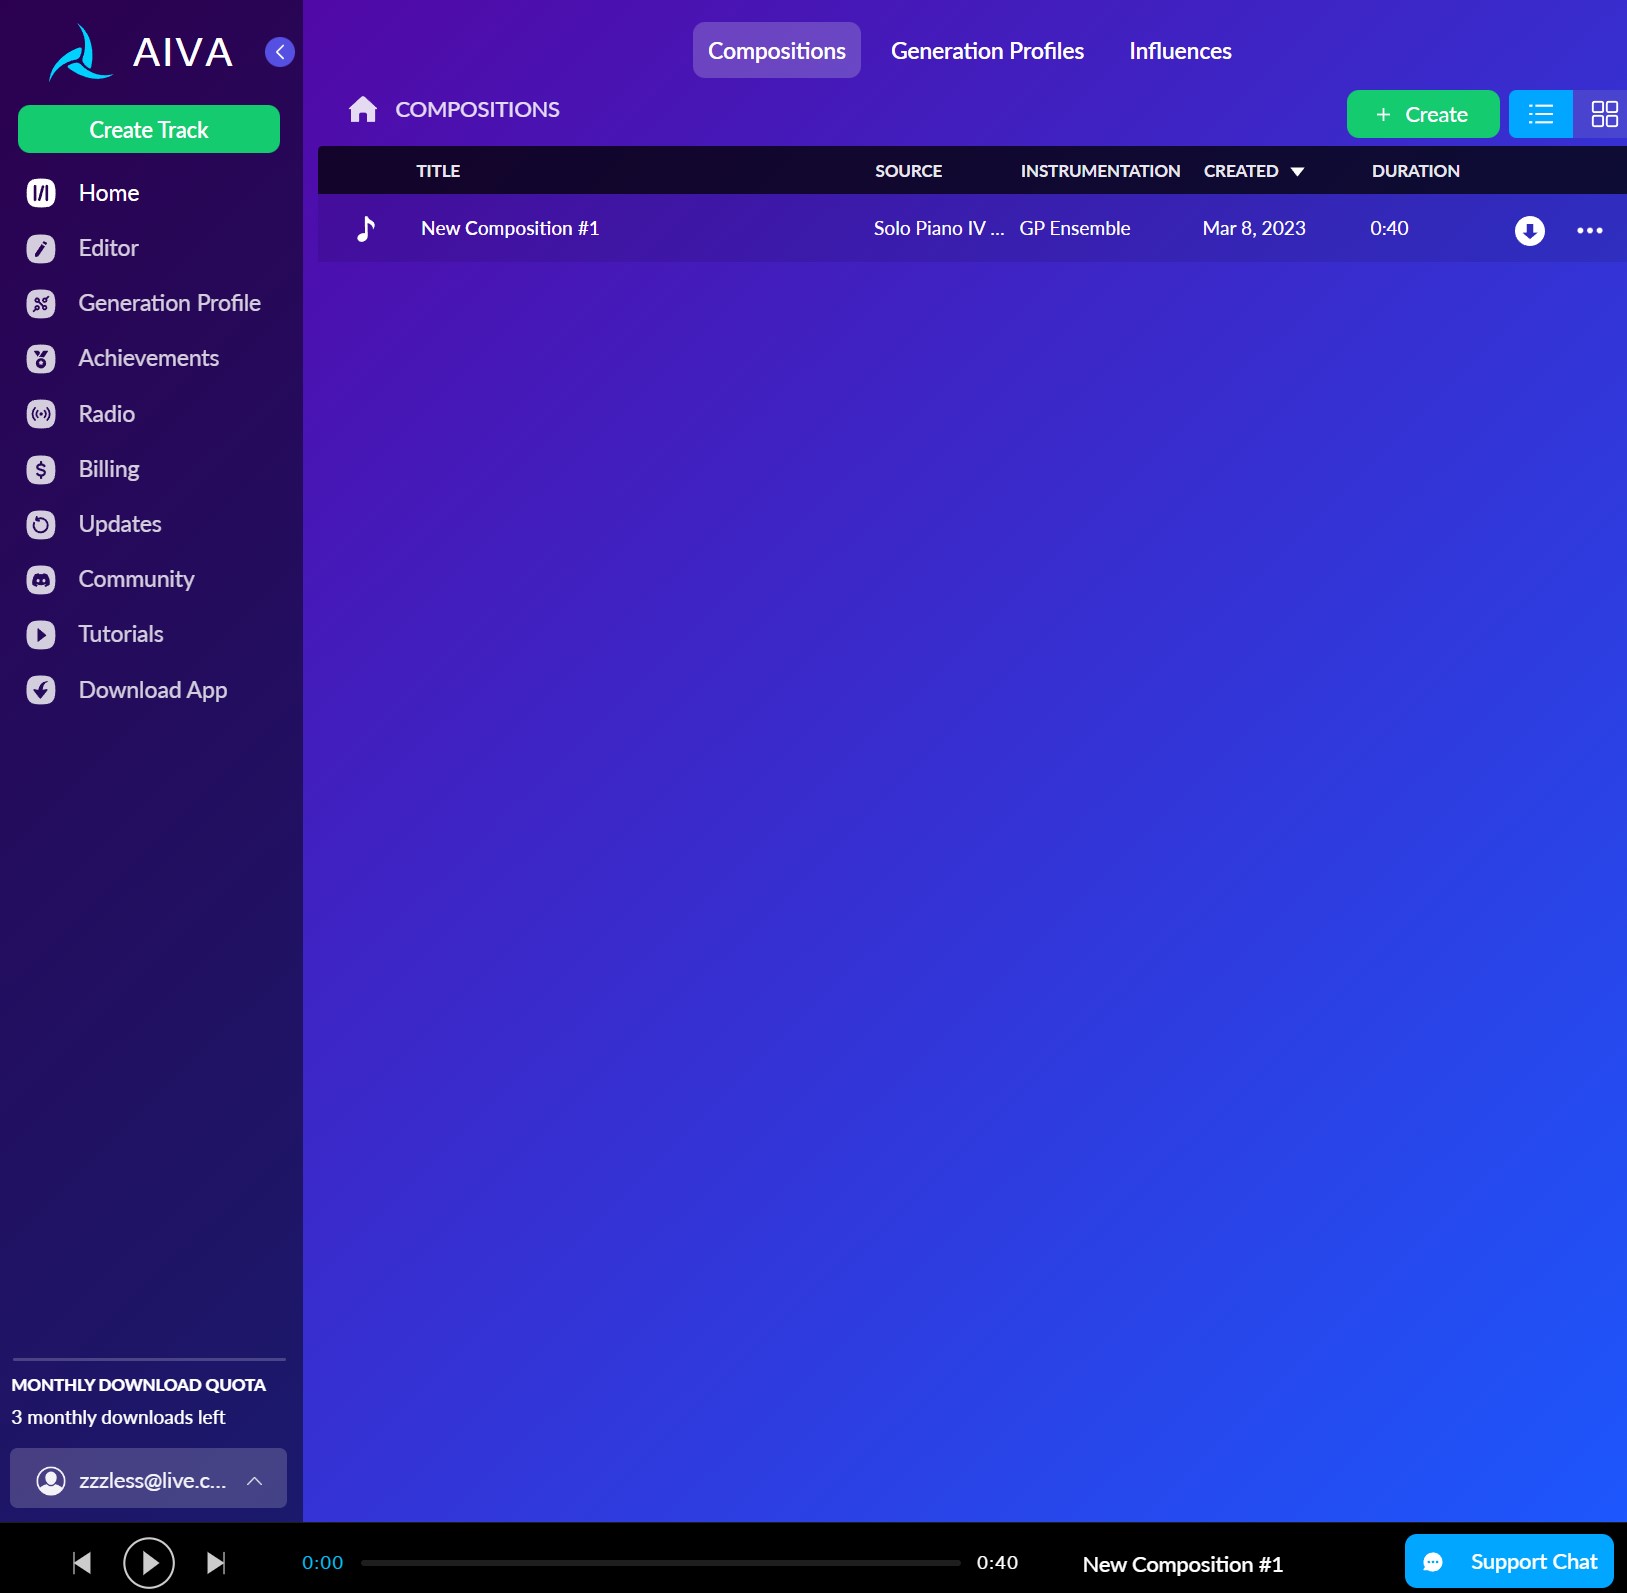Viewport: 1627px width, 1593px height.
Task: Click the Updates sidebar label
Action: click(x=120, y=524)
